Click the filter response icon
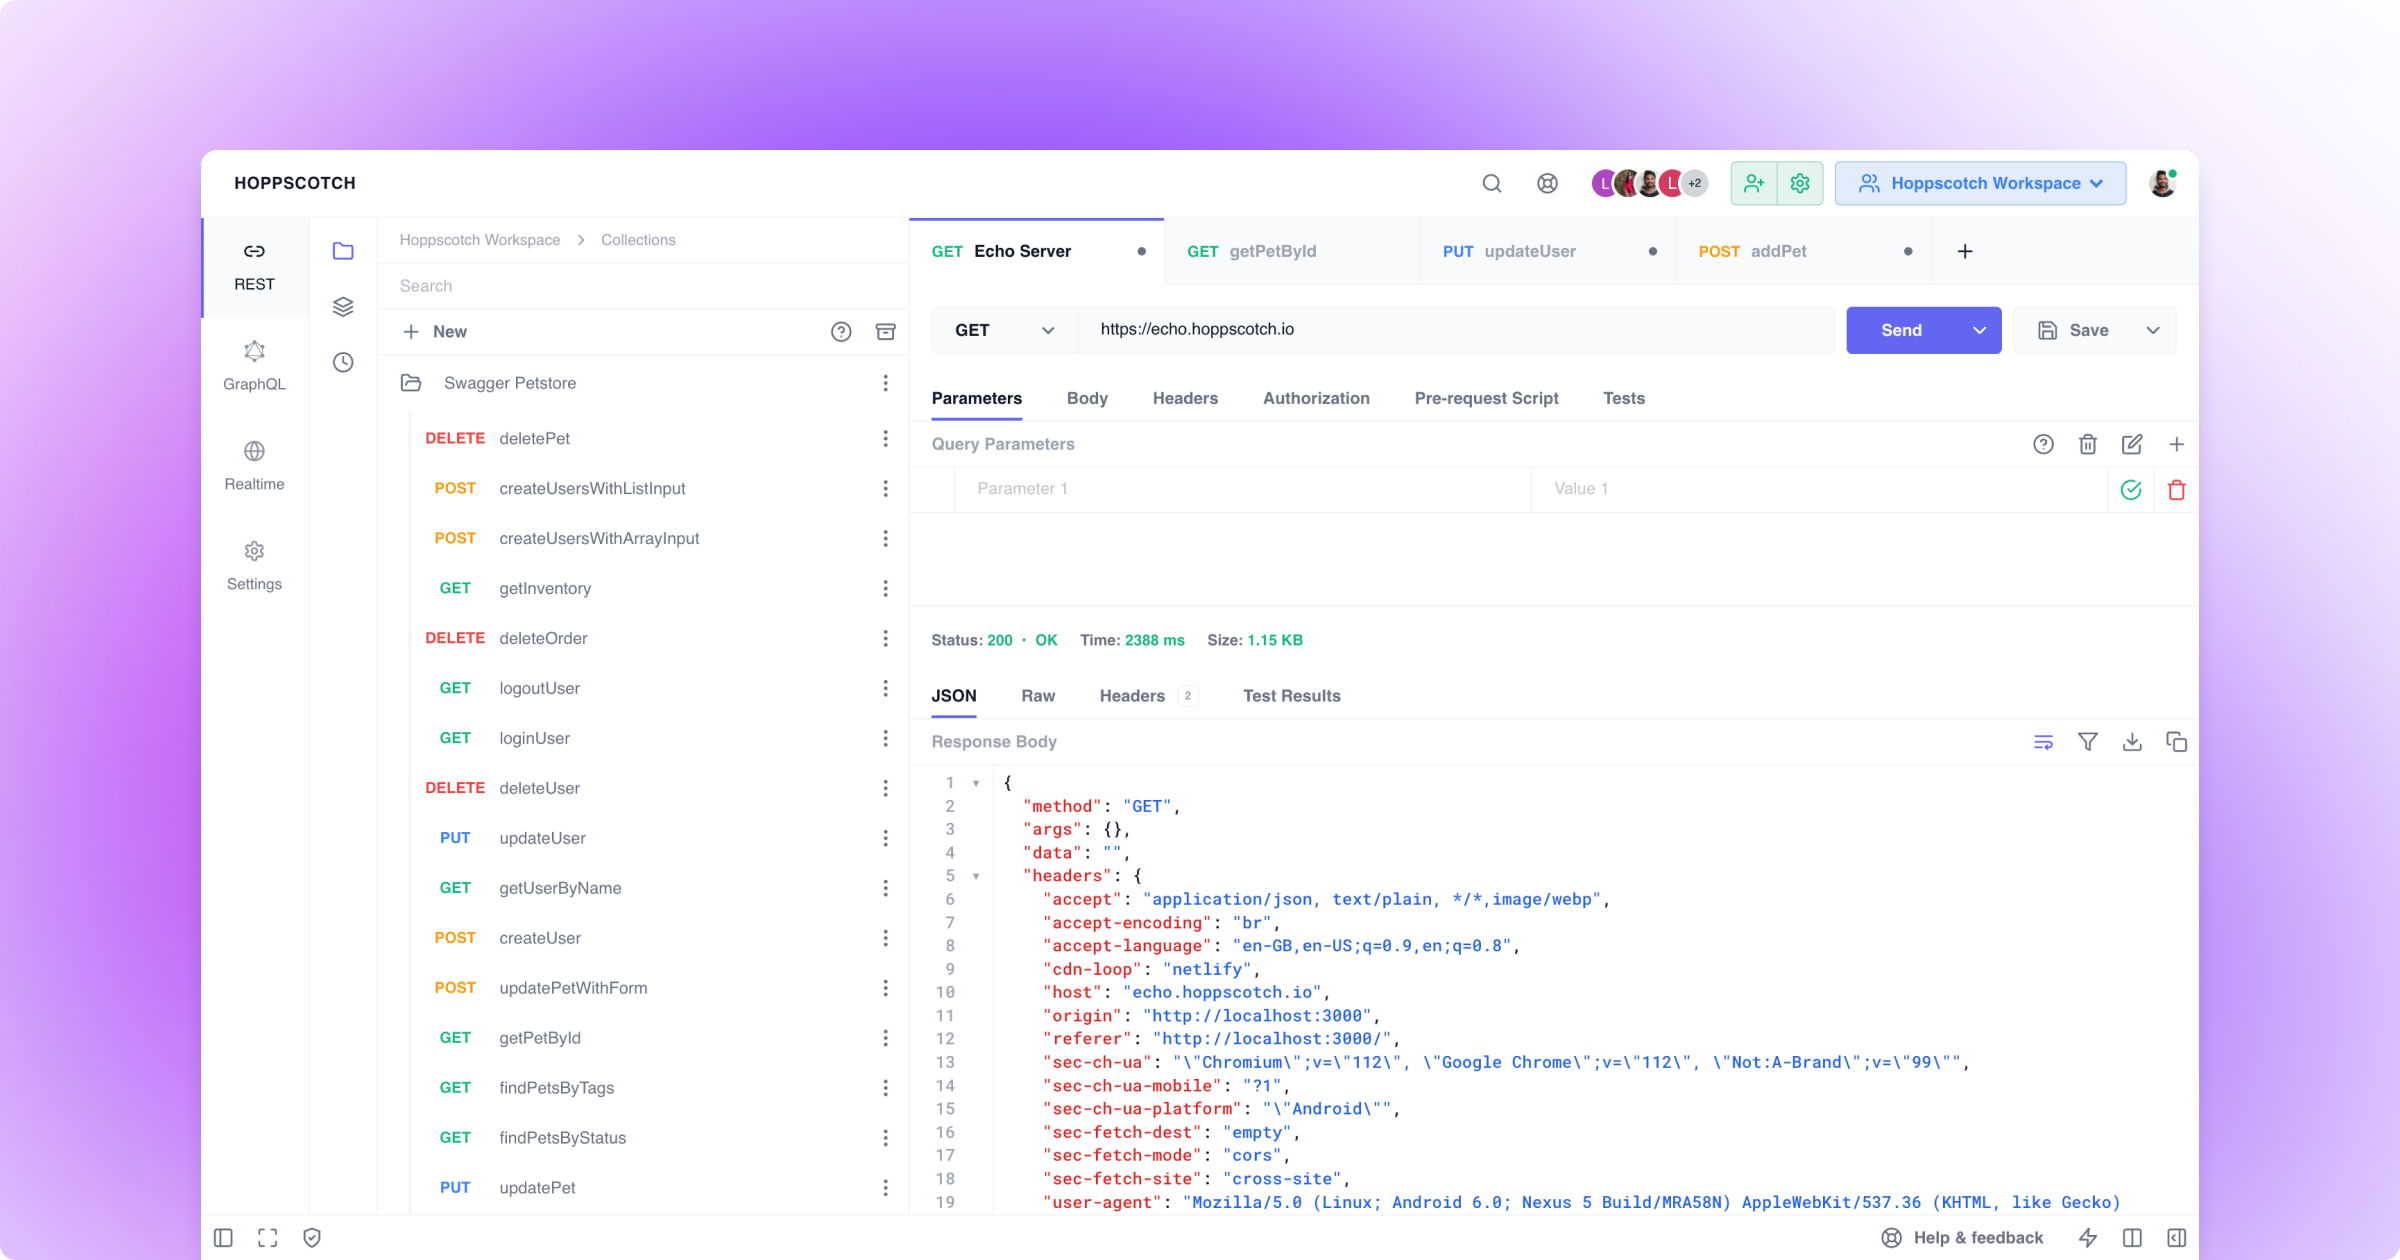Screen dimensions: 2400x1260 [2087, 741]
